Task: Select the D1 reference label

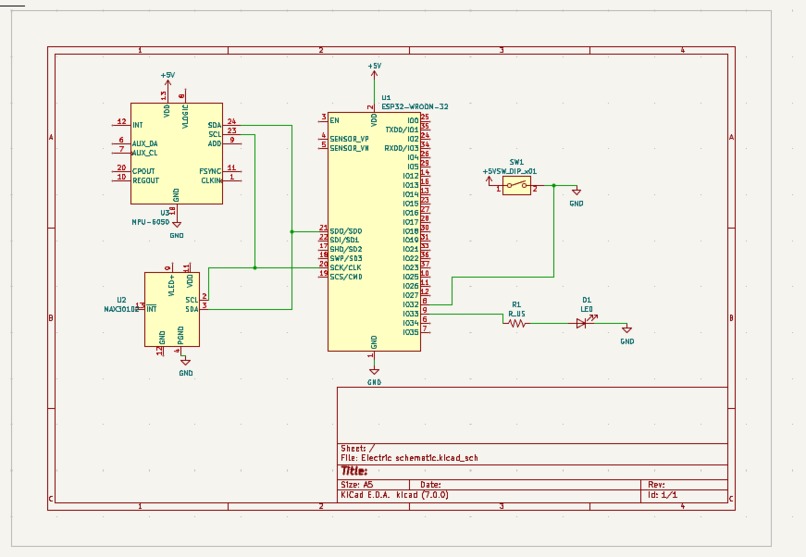Action: point(587,300)
